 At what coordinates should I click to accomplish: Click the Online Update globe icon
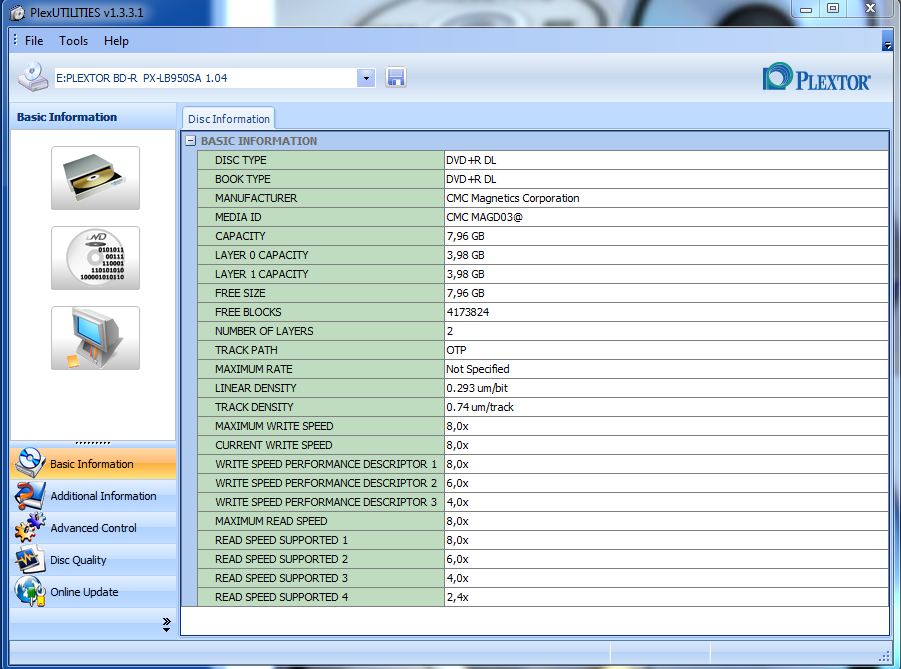pyautogui.click(x=30, y=591)
